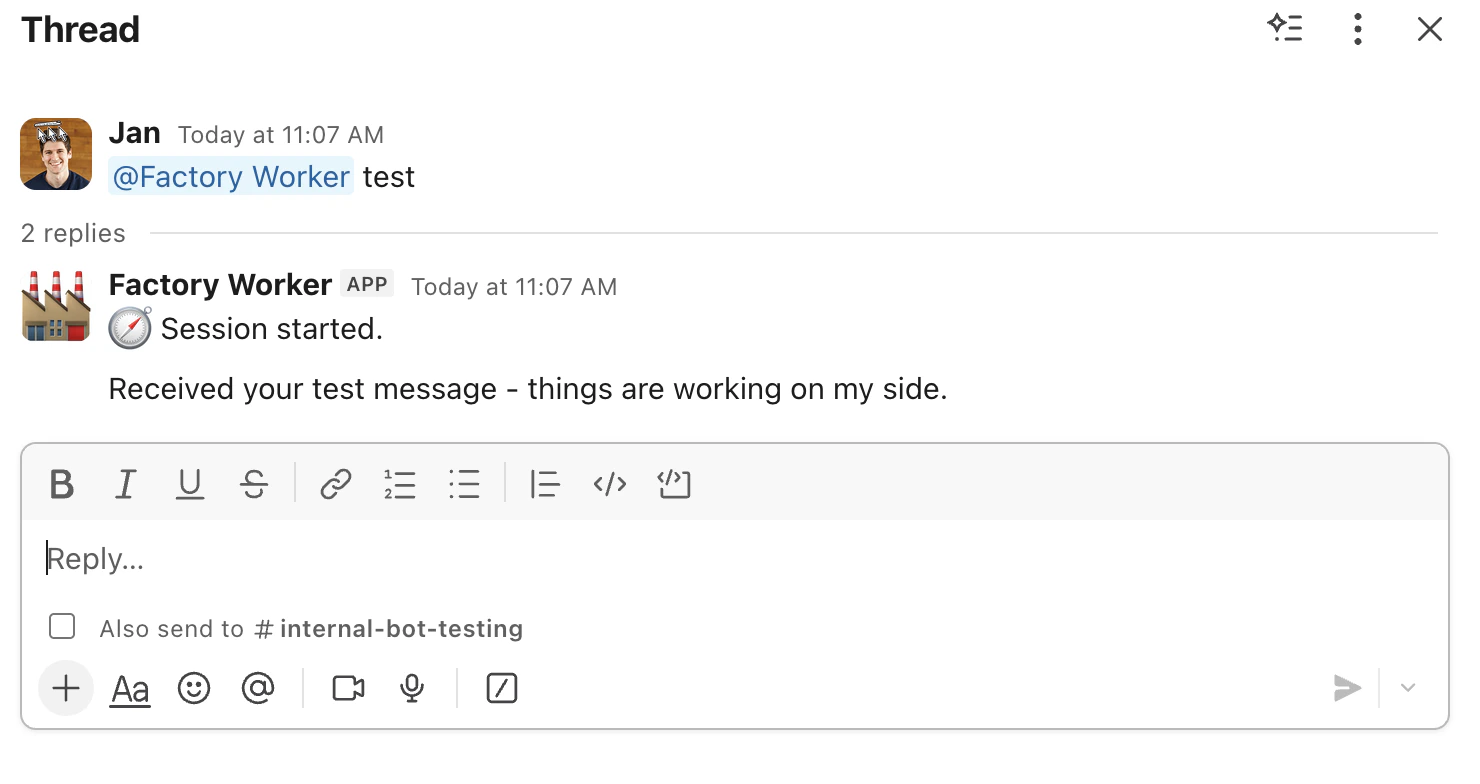Toggle strikethrough formatting

pos(255,485)
